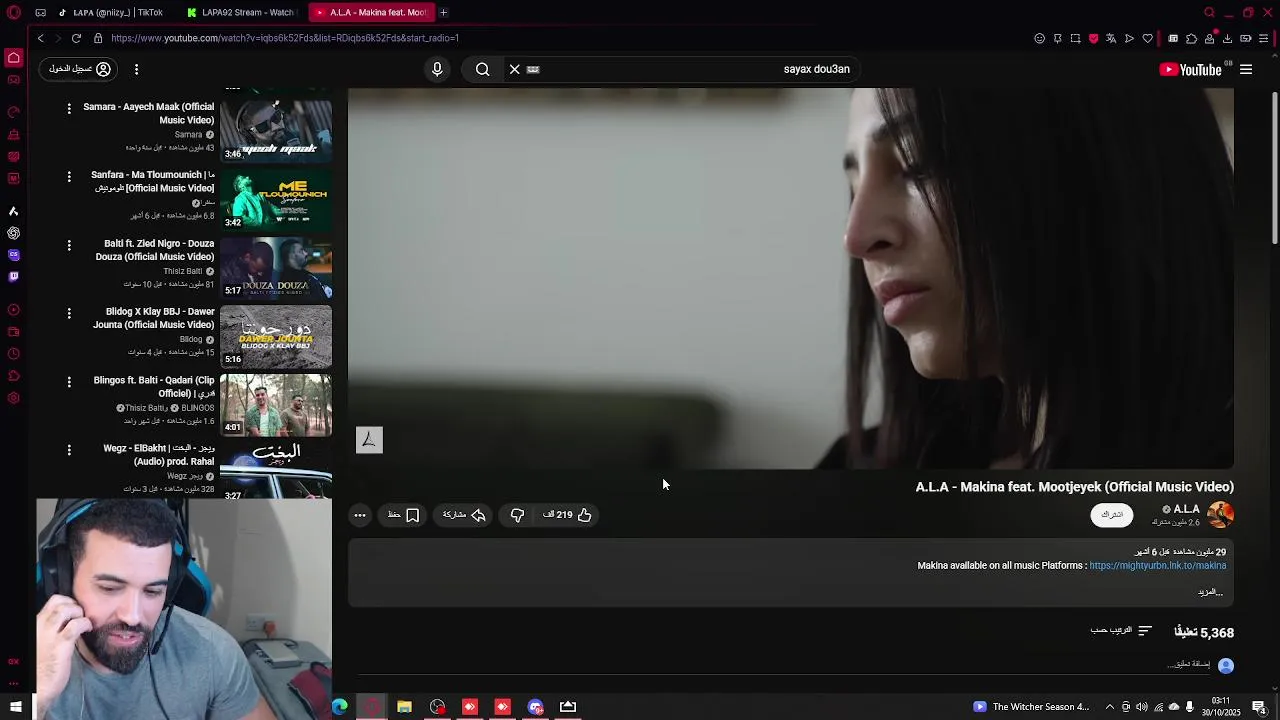Show hidden system tray icons
The width and height of the screenshot is (1280, 720).
(1109, 707)
